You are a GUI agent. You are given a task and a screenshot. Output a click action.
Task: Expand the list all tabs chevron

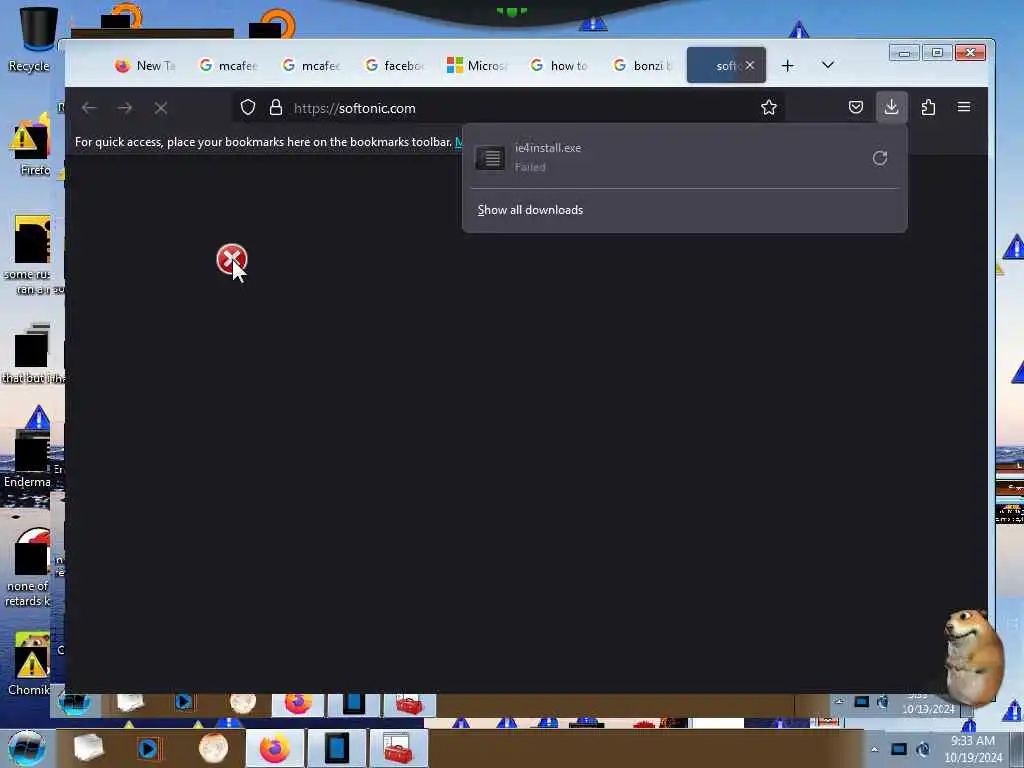point(827,65)
